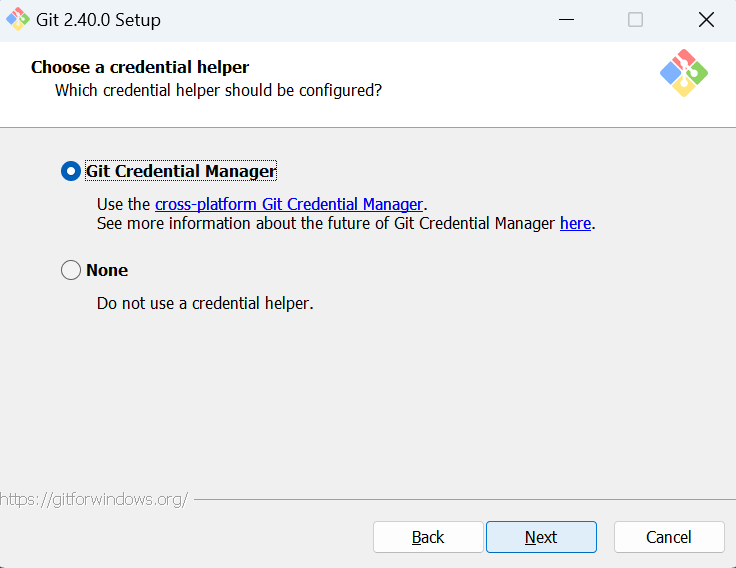
Task: Open the cross-platform Git Credential Manager link
Action: 289,204
